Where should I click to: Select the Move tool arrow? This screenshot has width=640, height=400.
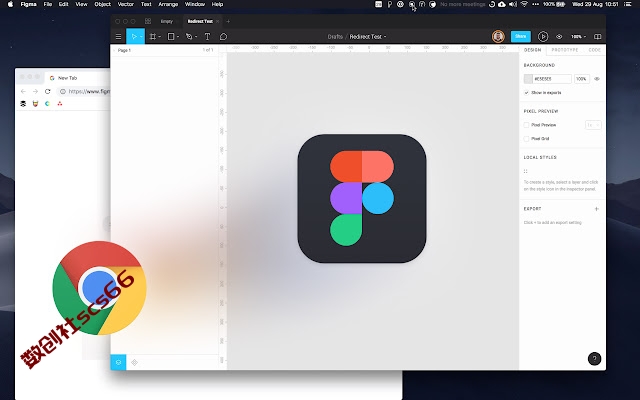133,37
